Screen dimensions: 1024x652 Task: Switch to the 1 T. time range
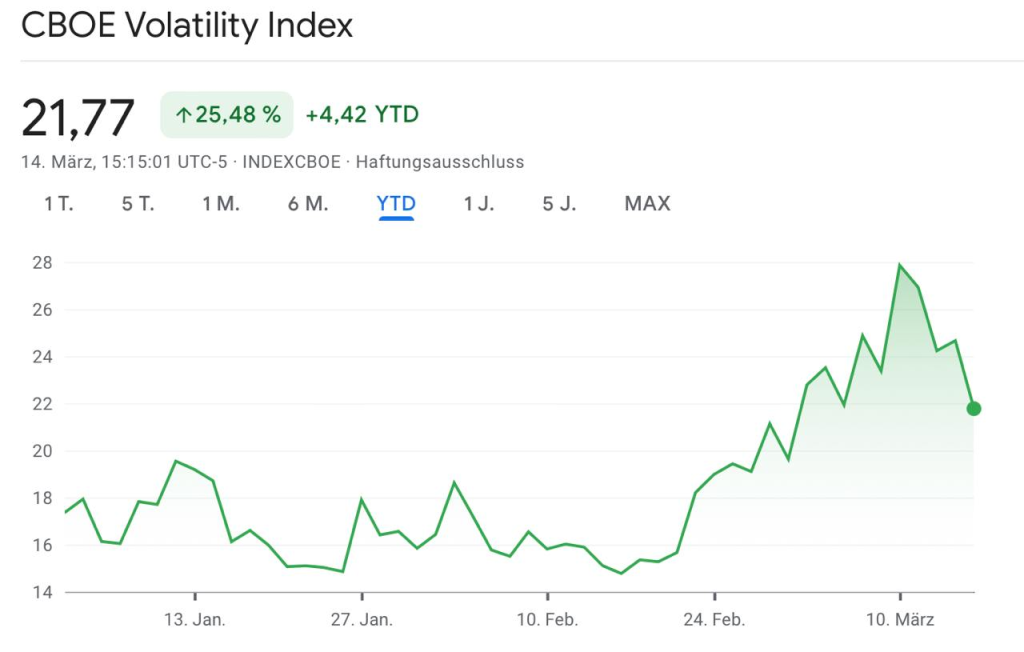(x=59, y=204)
